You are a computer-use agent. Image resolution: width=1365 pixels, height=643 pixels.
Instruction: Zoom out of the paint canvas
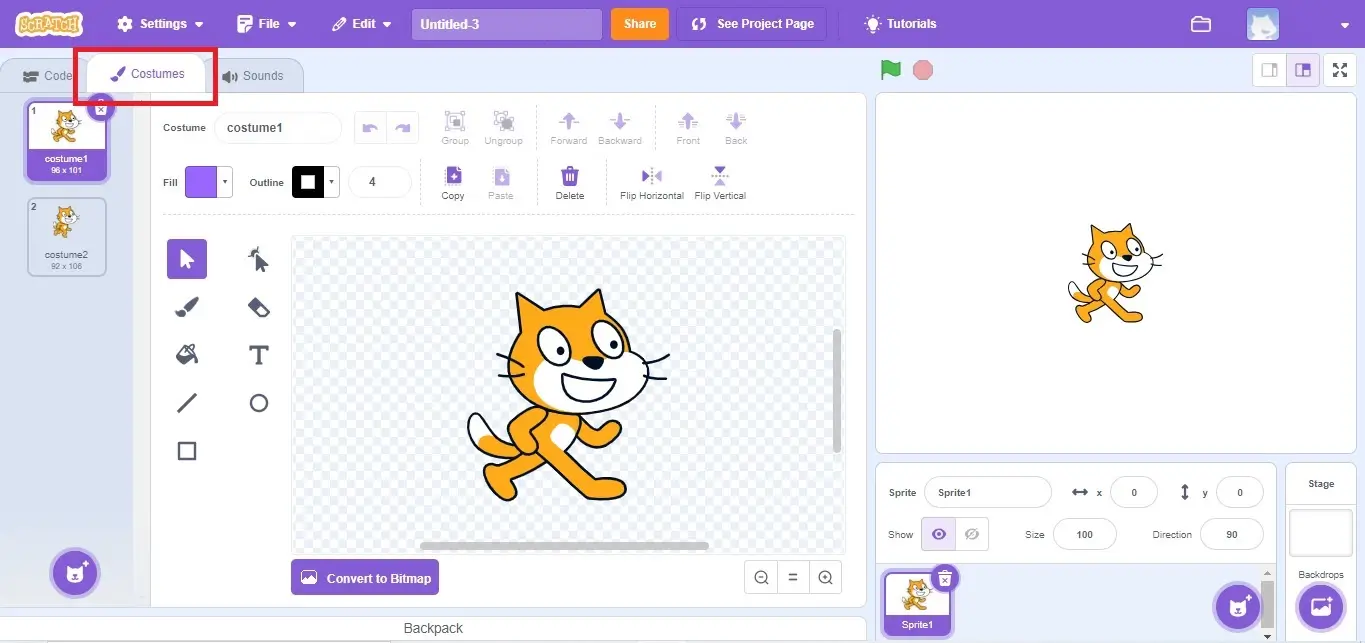[761, 577]
